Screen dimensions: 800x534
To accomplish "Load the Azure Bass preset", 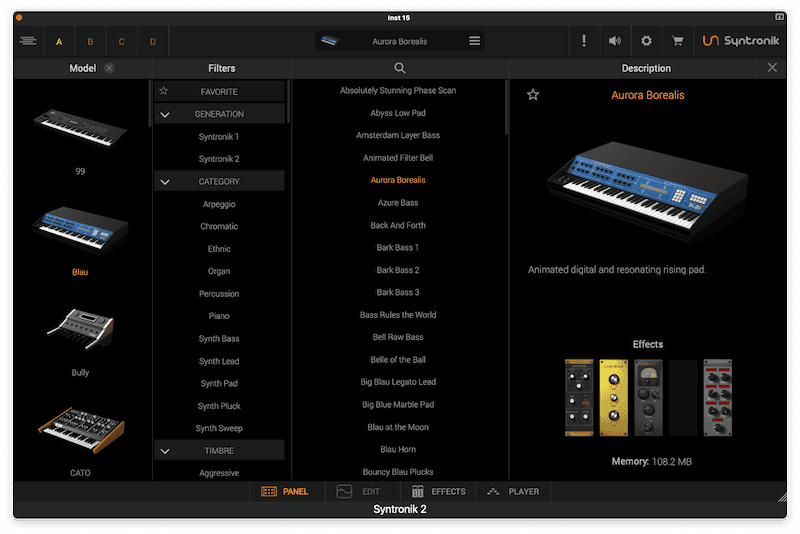I will [398, 202].
